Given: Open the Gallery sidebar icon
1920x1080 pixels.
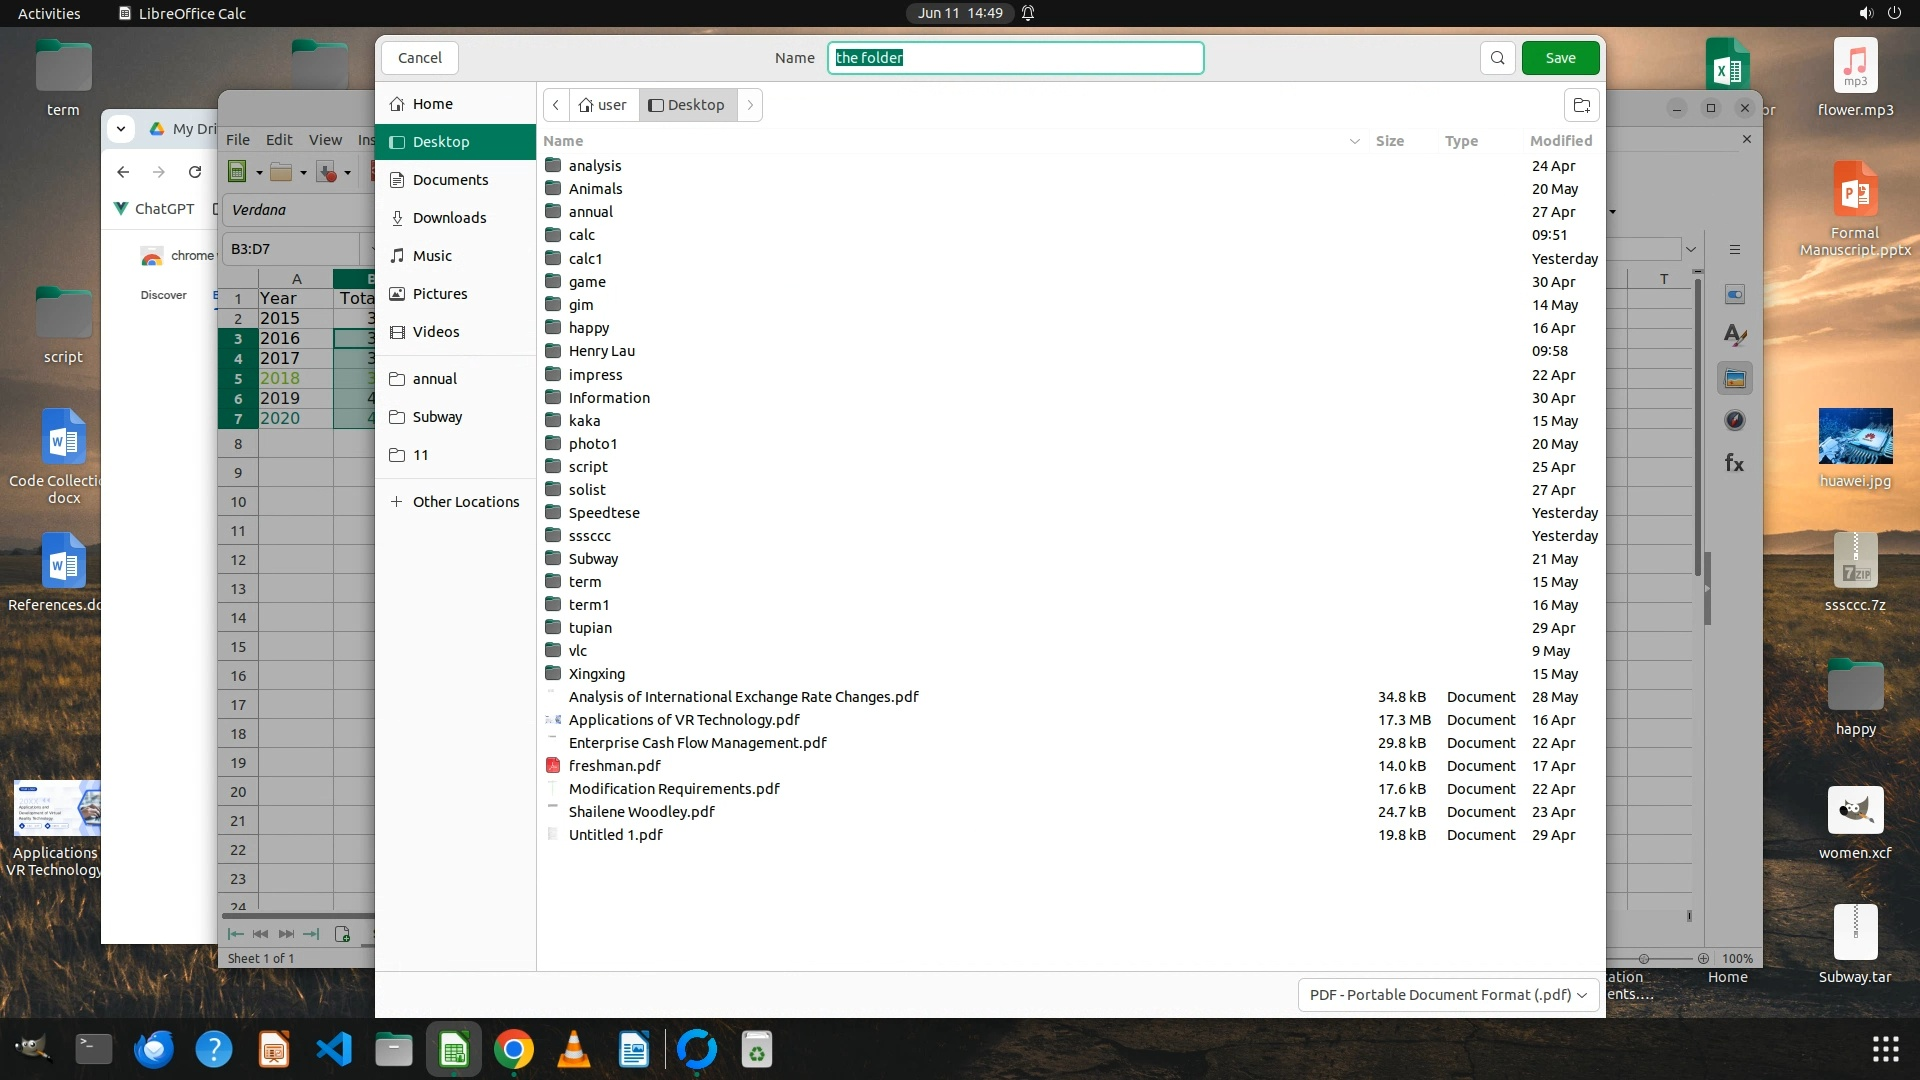Looking at the screenshot, I should 1735,379.
